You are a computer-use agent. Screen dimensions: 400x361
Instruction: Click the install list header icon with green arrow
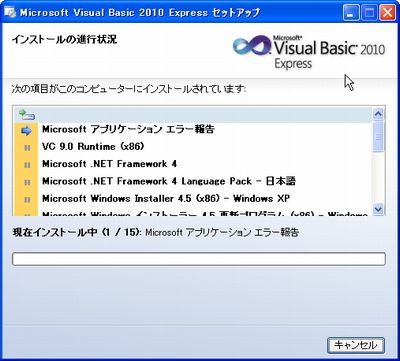click(x=27, y=115)
